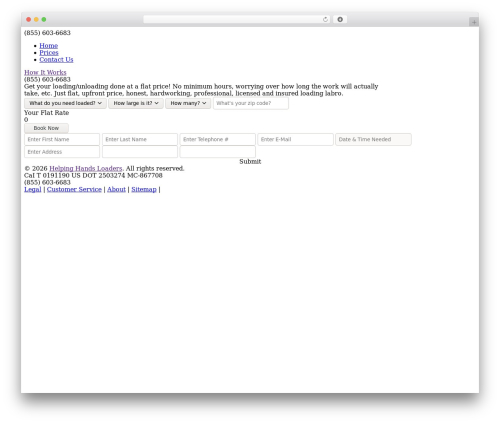Click the circular extension icon beside address bar
The image size is (500, 423).
[x=340, y=19]
